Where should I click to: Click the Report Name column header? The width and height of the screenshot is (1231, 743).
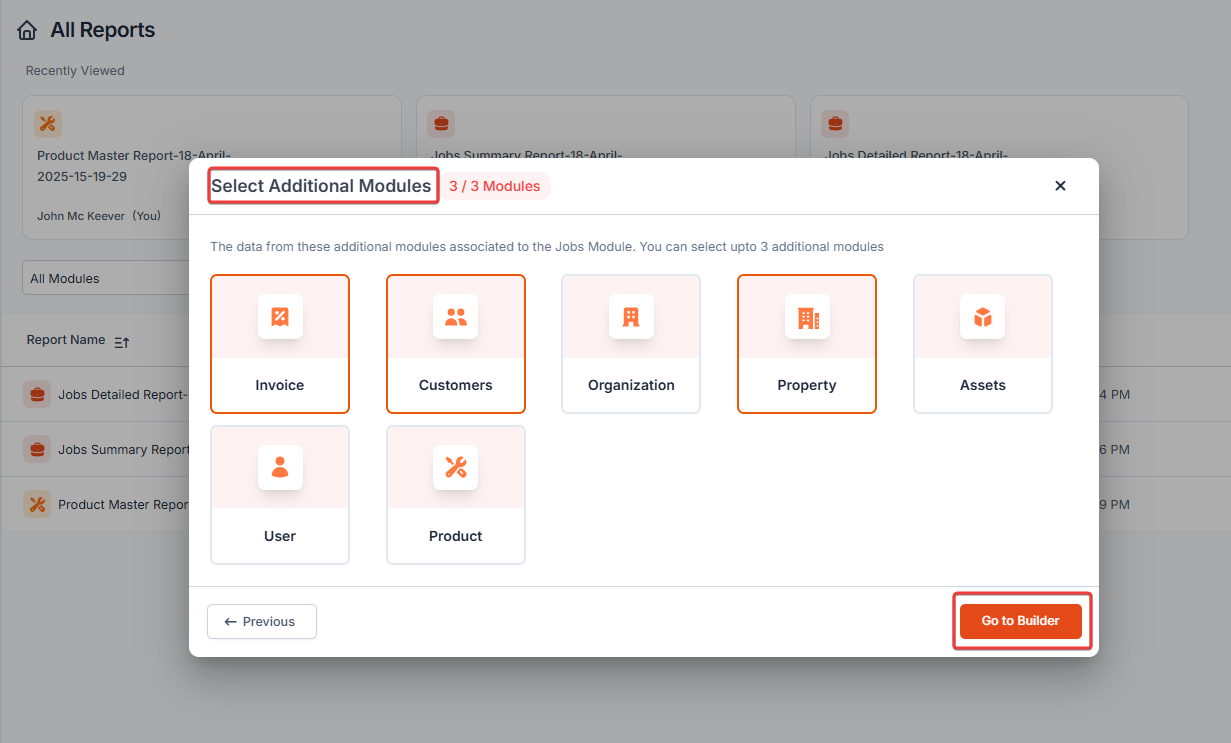(x=66, y=340)
